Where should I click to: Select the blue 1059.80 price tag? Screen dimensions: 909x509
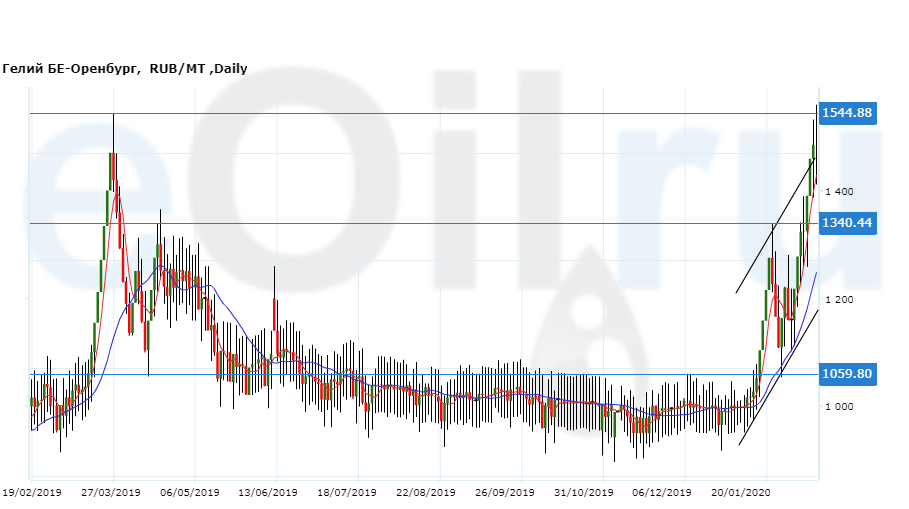847,374
